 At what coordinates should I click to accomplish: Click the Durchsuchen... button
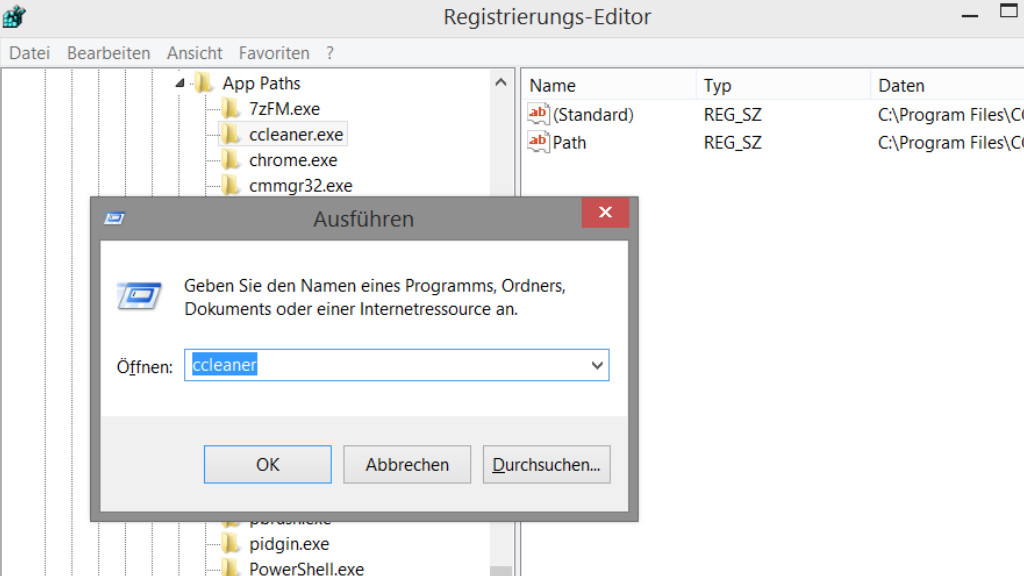point(547,465)
